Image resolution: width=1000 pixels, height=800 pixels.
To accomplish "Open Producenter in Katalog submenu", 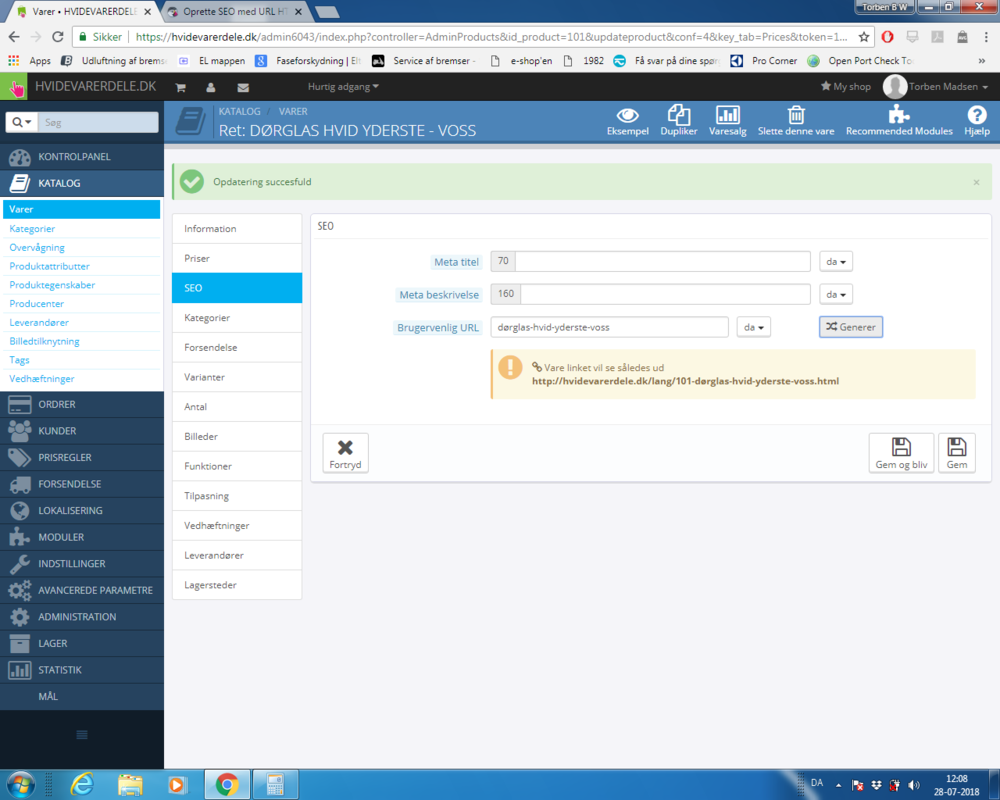I will click(36, 304).
